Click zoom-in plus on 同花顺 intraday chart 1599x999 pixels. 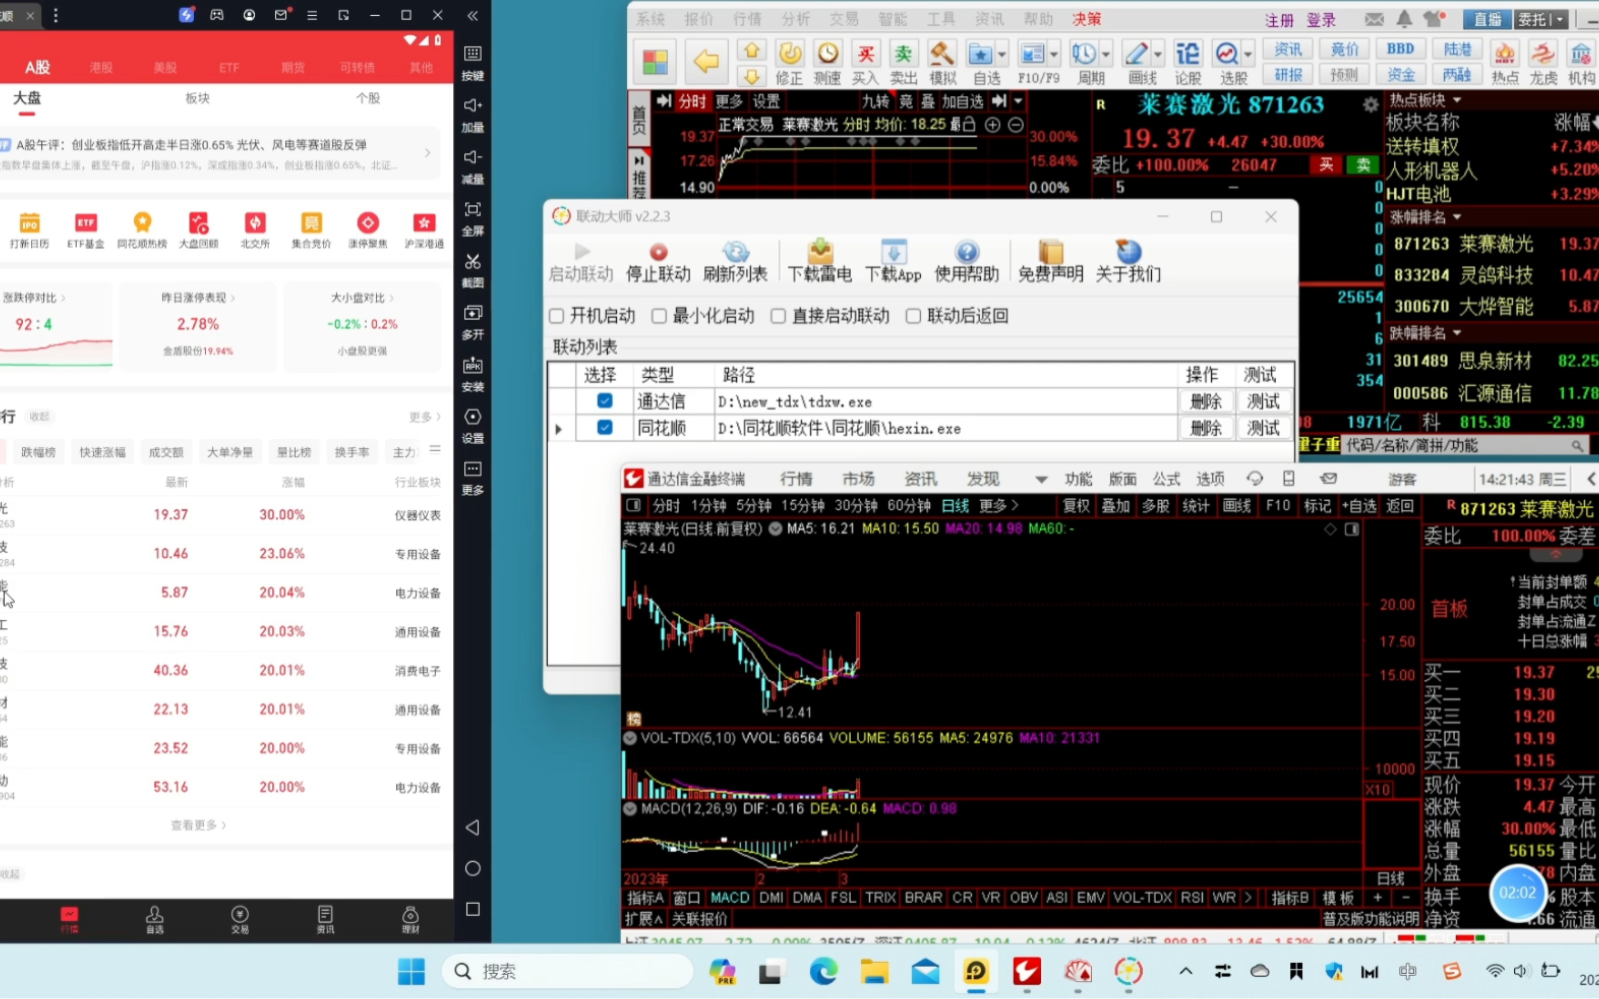click(992, 125)
